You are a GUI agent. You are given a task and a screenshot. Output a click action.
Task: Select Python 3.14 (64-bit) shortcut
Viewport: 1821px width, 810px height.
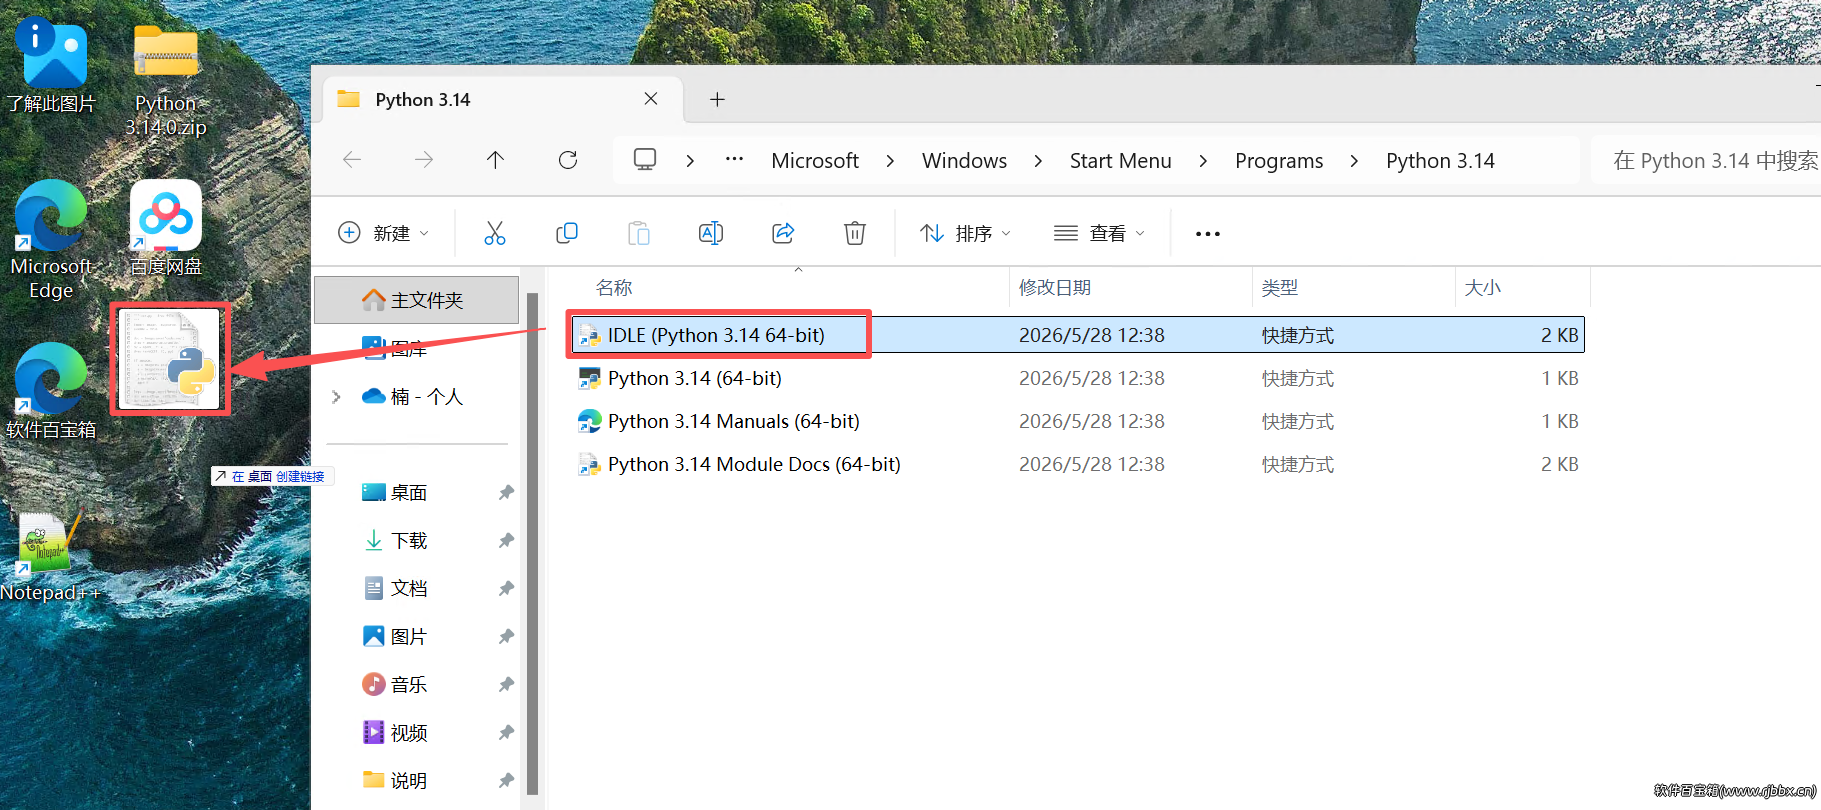(x=1077, y=378)
